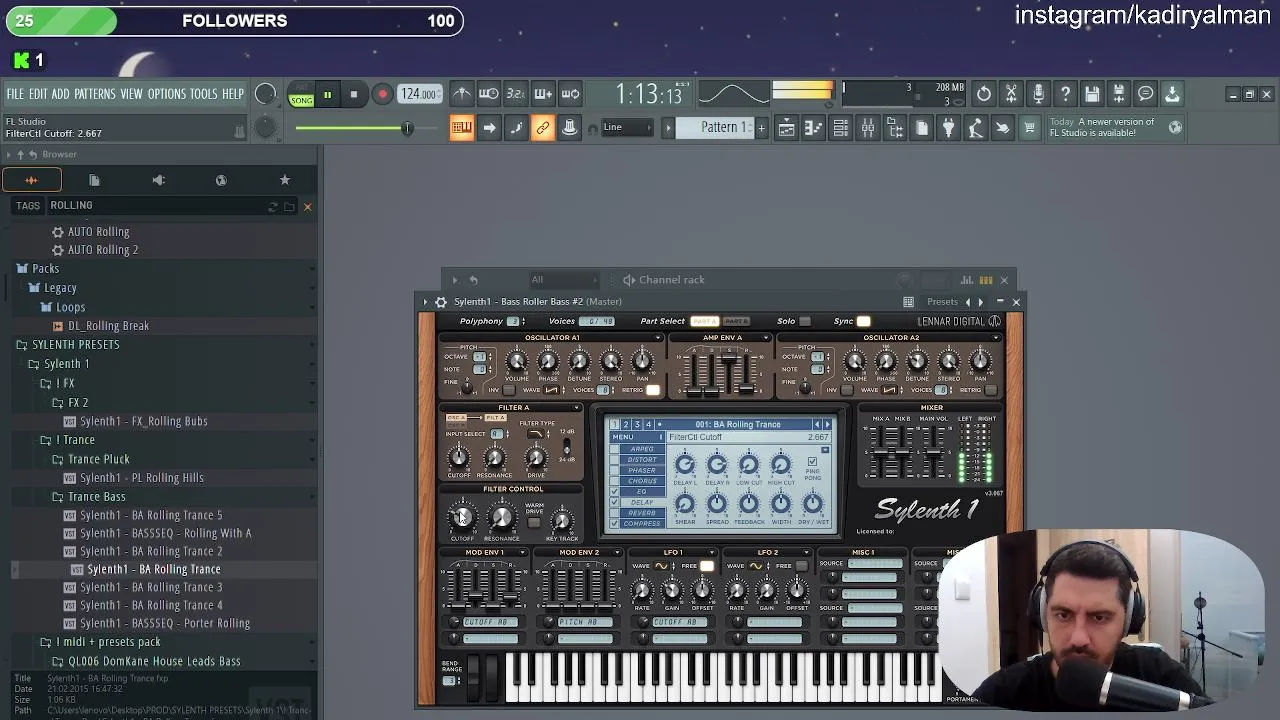This screenshot has height=720, width=1280.
Task: Click the download arrow icon top toolbar
Action: [x=1172, y=94]
